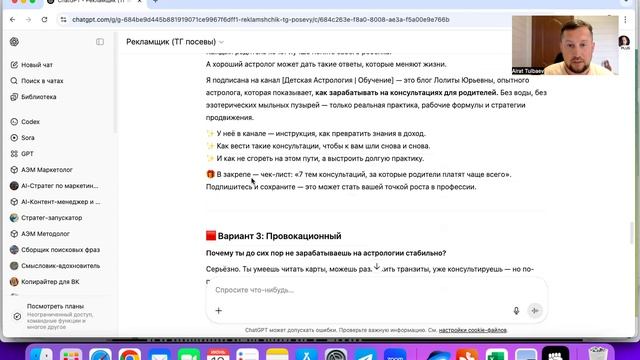Viewport: 640px width, 360px height.
Task: Open Calendar in the Dock
Action: coord(218,354)
